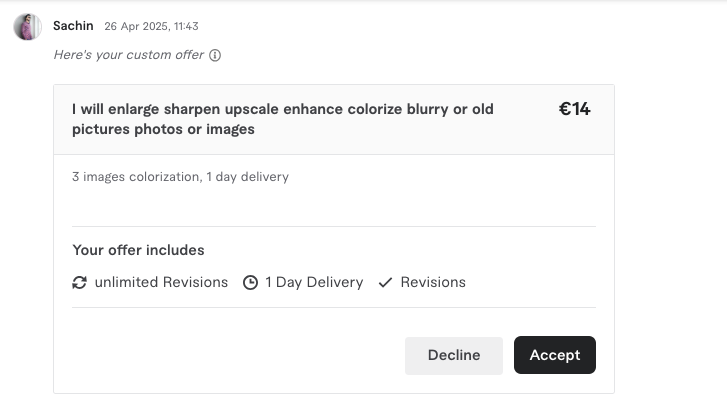Select the '3 images colorization' description text
Image resolution: width=727 pixels, height=417 pixels.
180,177
